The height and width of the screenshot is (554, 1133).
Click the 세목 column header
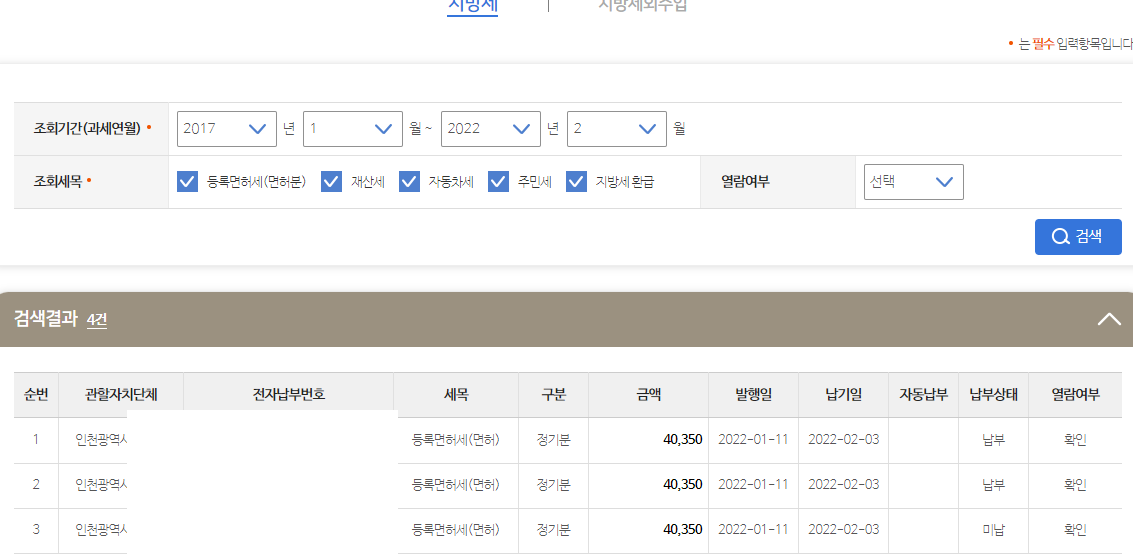[x=456, y=394]
